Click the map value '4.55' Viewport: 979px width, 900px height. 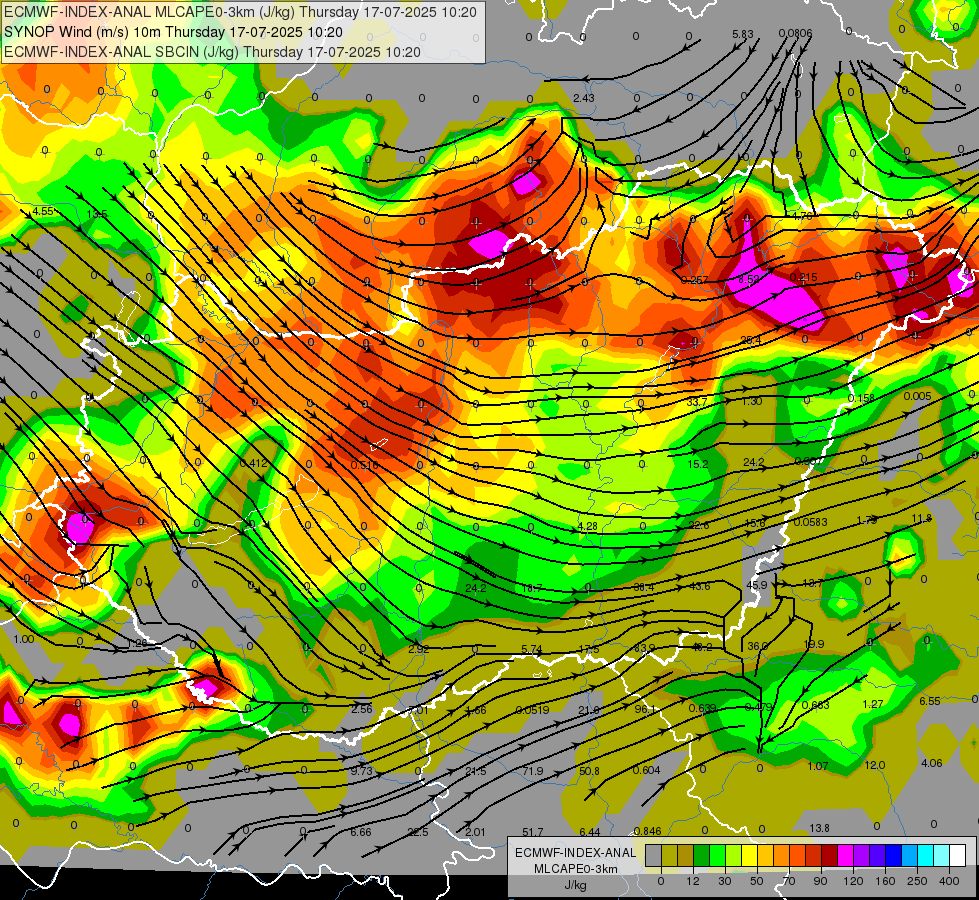[x=43, y=211]
